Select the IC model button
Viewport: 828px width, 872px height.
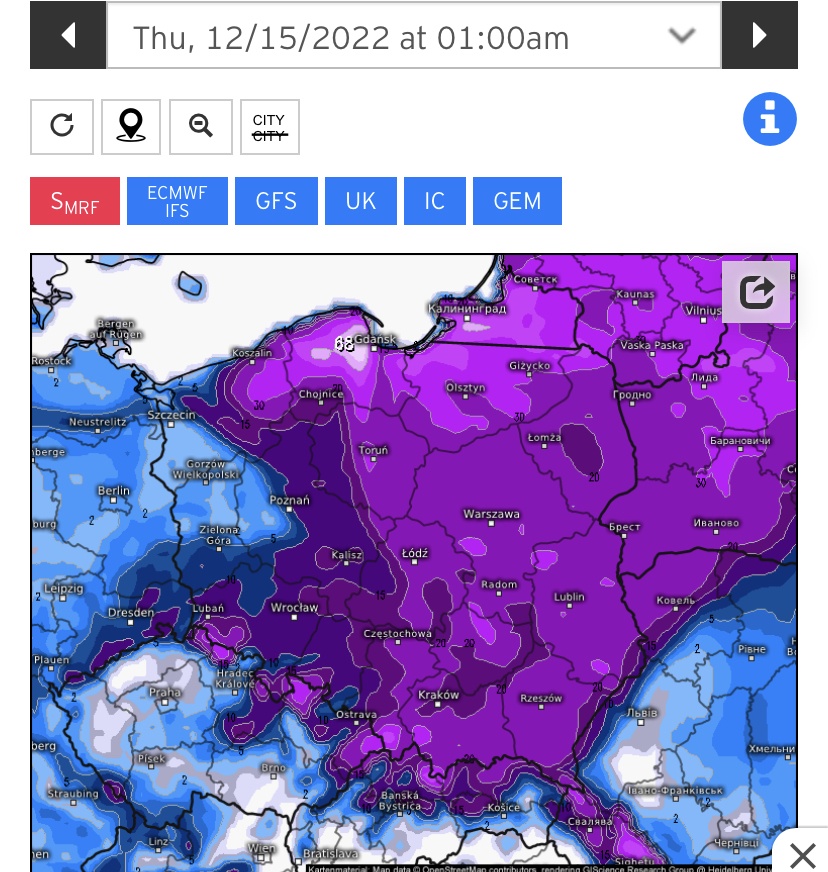click(x=434, y=201)
